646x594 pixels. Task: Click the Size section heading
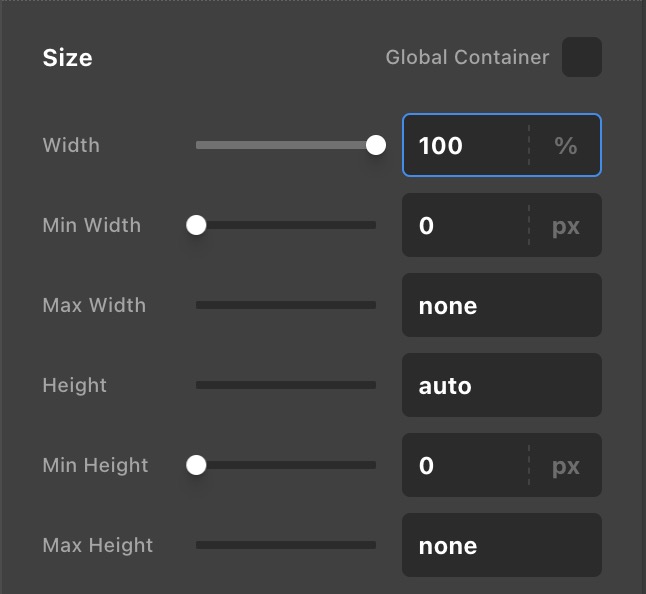click(x=67, y=58)
